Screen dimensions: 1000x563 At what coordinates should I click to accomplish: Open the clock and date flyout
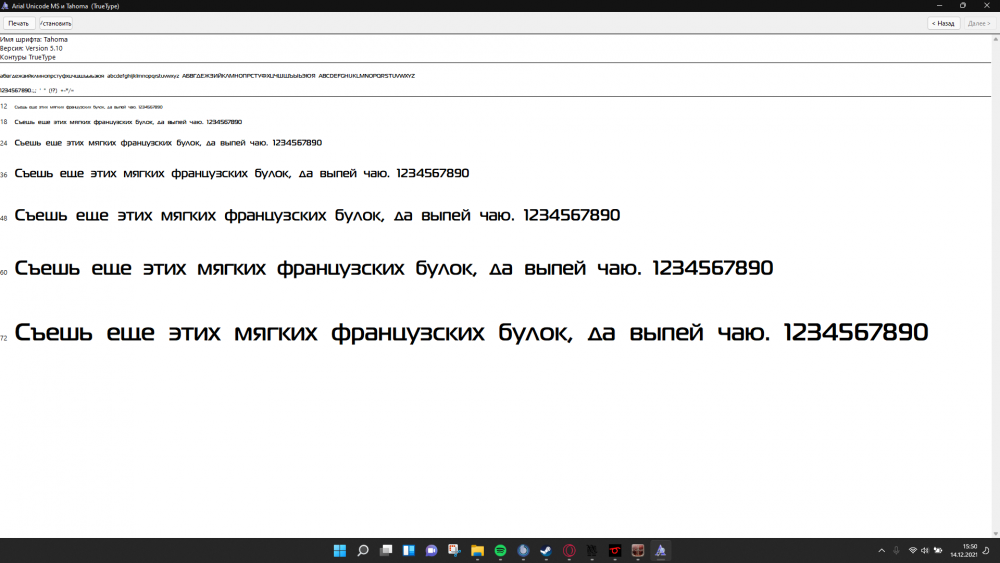(x=968, y=550)
